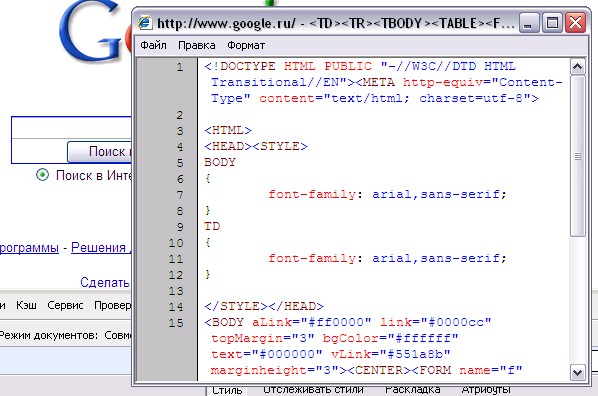
Task: Minimize the source viewer window
Action: pyautogui.click(x=529, y=23)
